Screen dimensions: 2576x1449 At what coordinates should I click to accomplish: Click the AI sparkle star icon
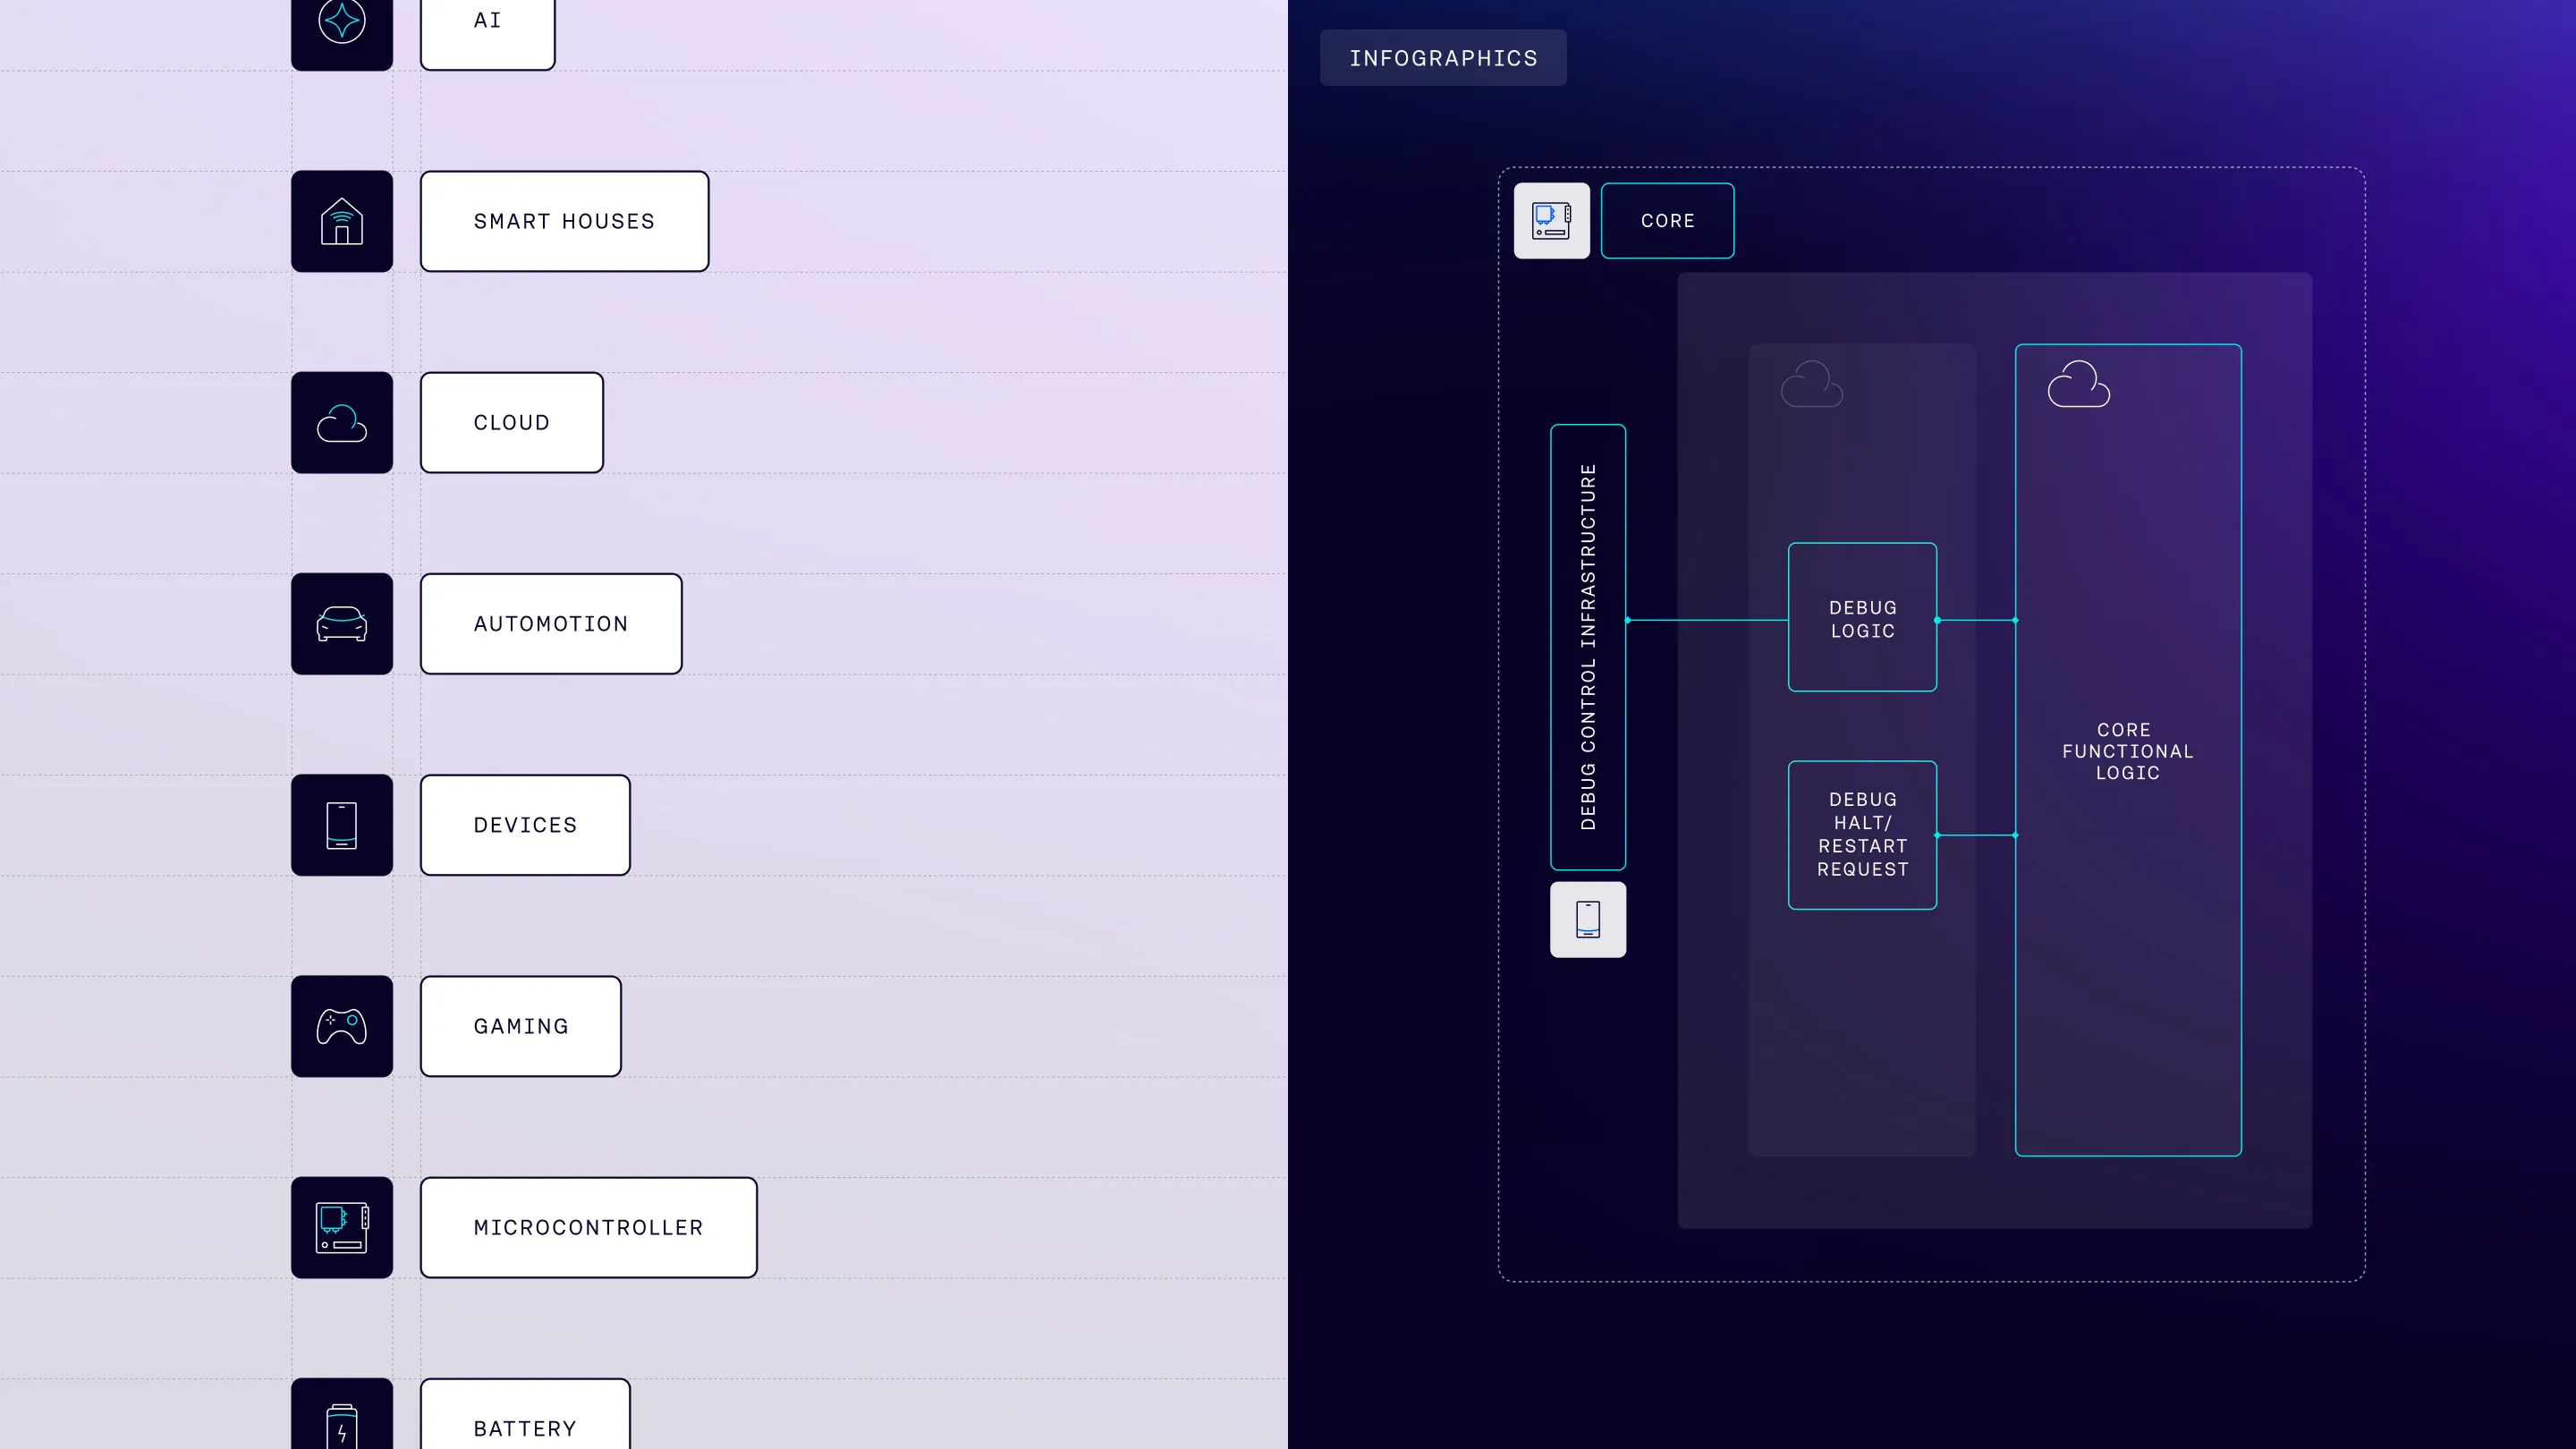(x=341, y=22)
